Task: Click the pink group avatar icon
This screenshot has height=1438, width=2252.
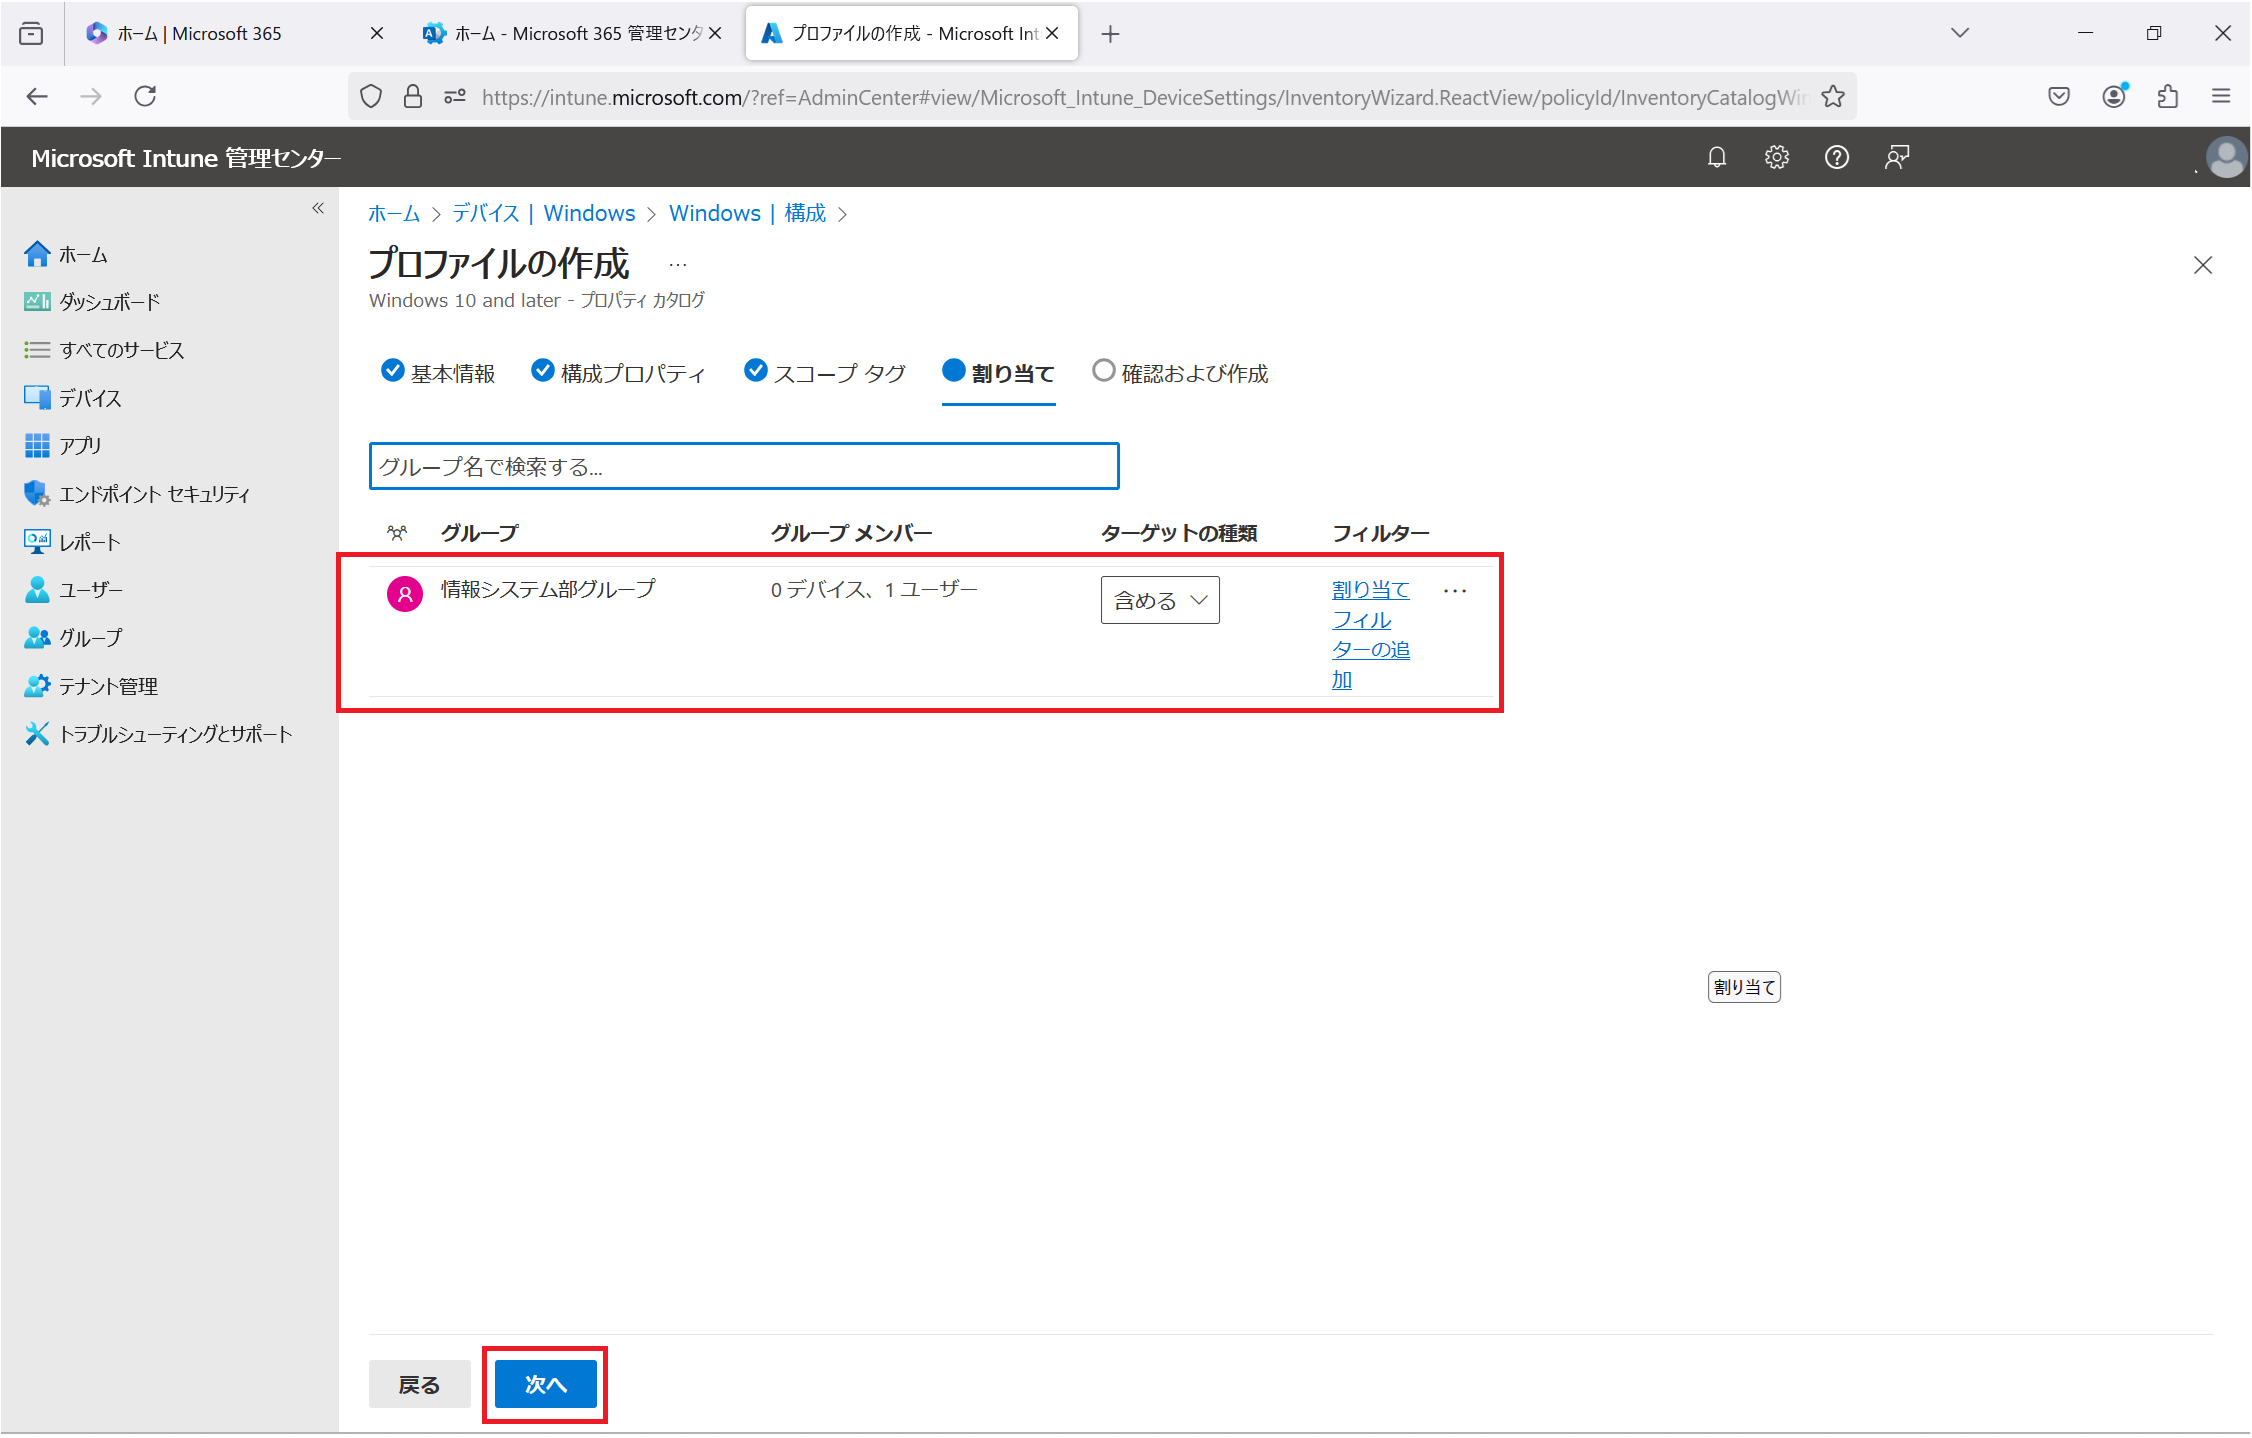Action: click(404, 593)
